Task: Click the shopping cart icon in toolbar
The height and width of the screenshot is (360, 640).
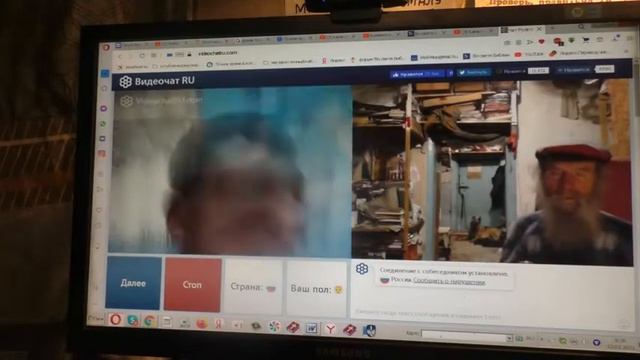Action: [586, 40]
